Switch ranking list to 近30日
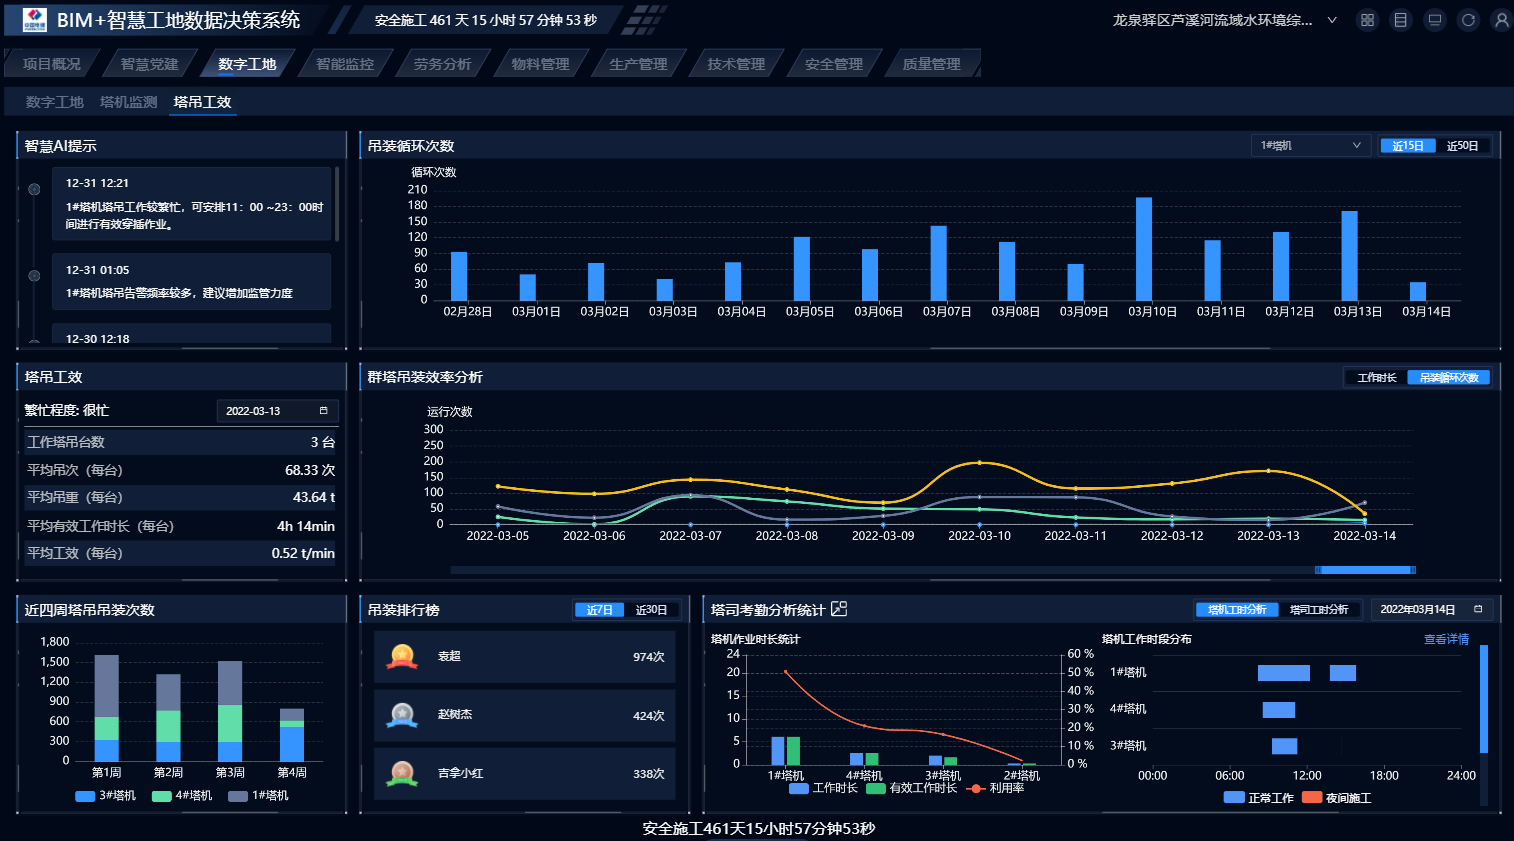The image size is (1514, 841). [x=651, y=610]
